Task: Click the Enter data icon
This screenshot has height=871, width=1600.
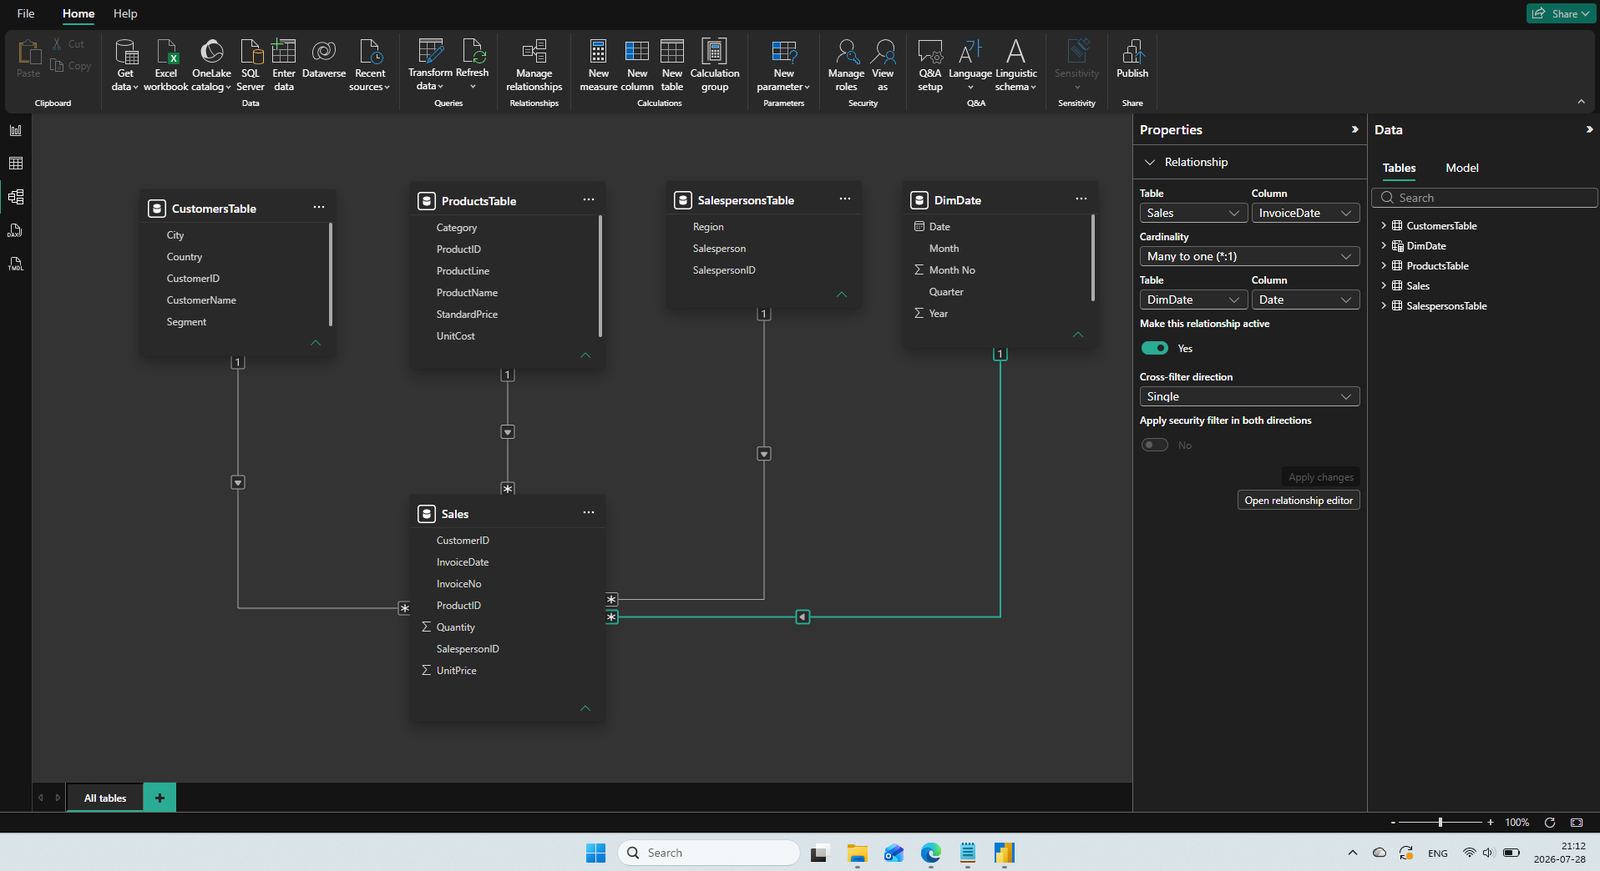Action: [284, 51]
